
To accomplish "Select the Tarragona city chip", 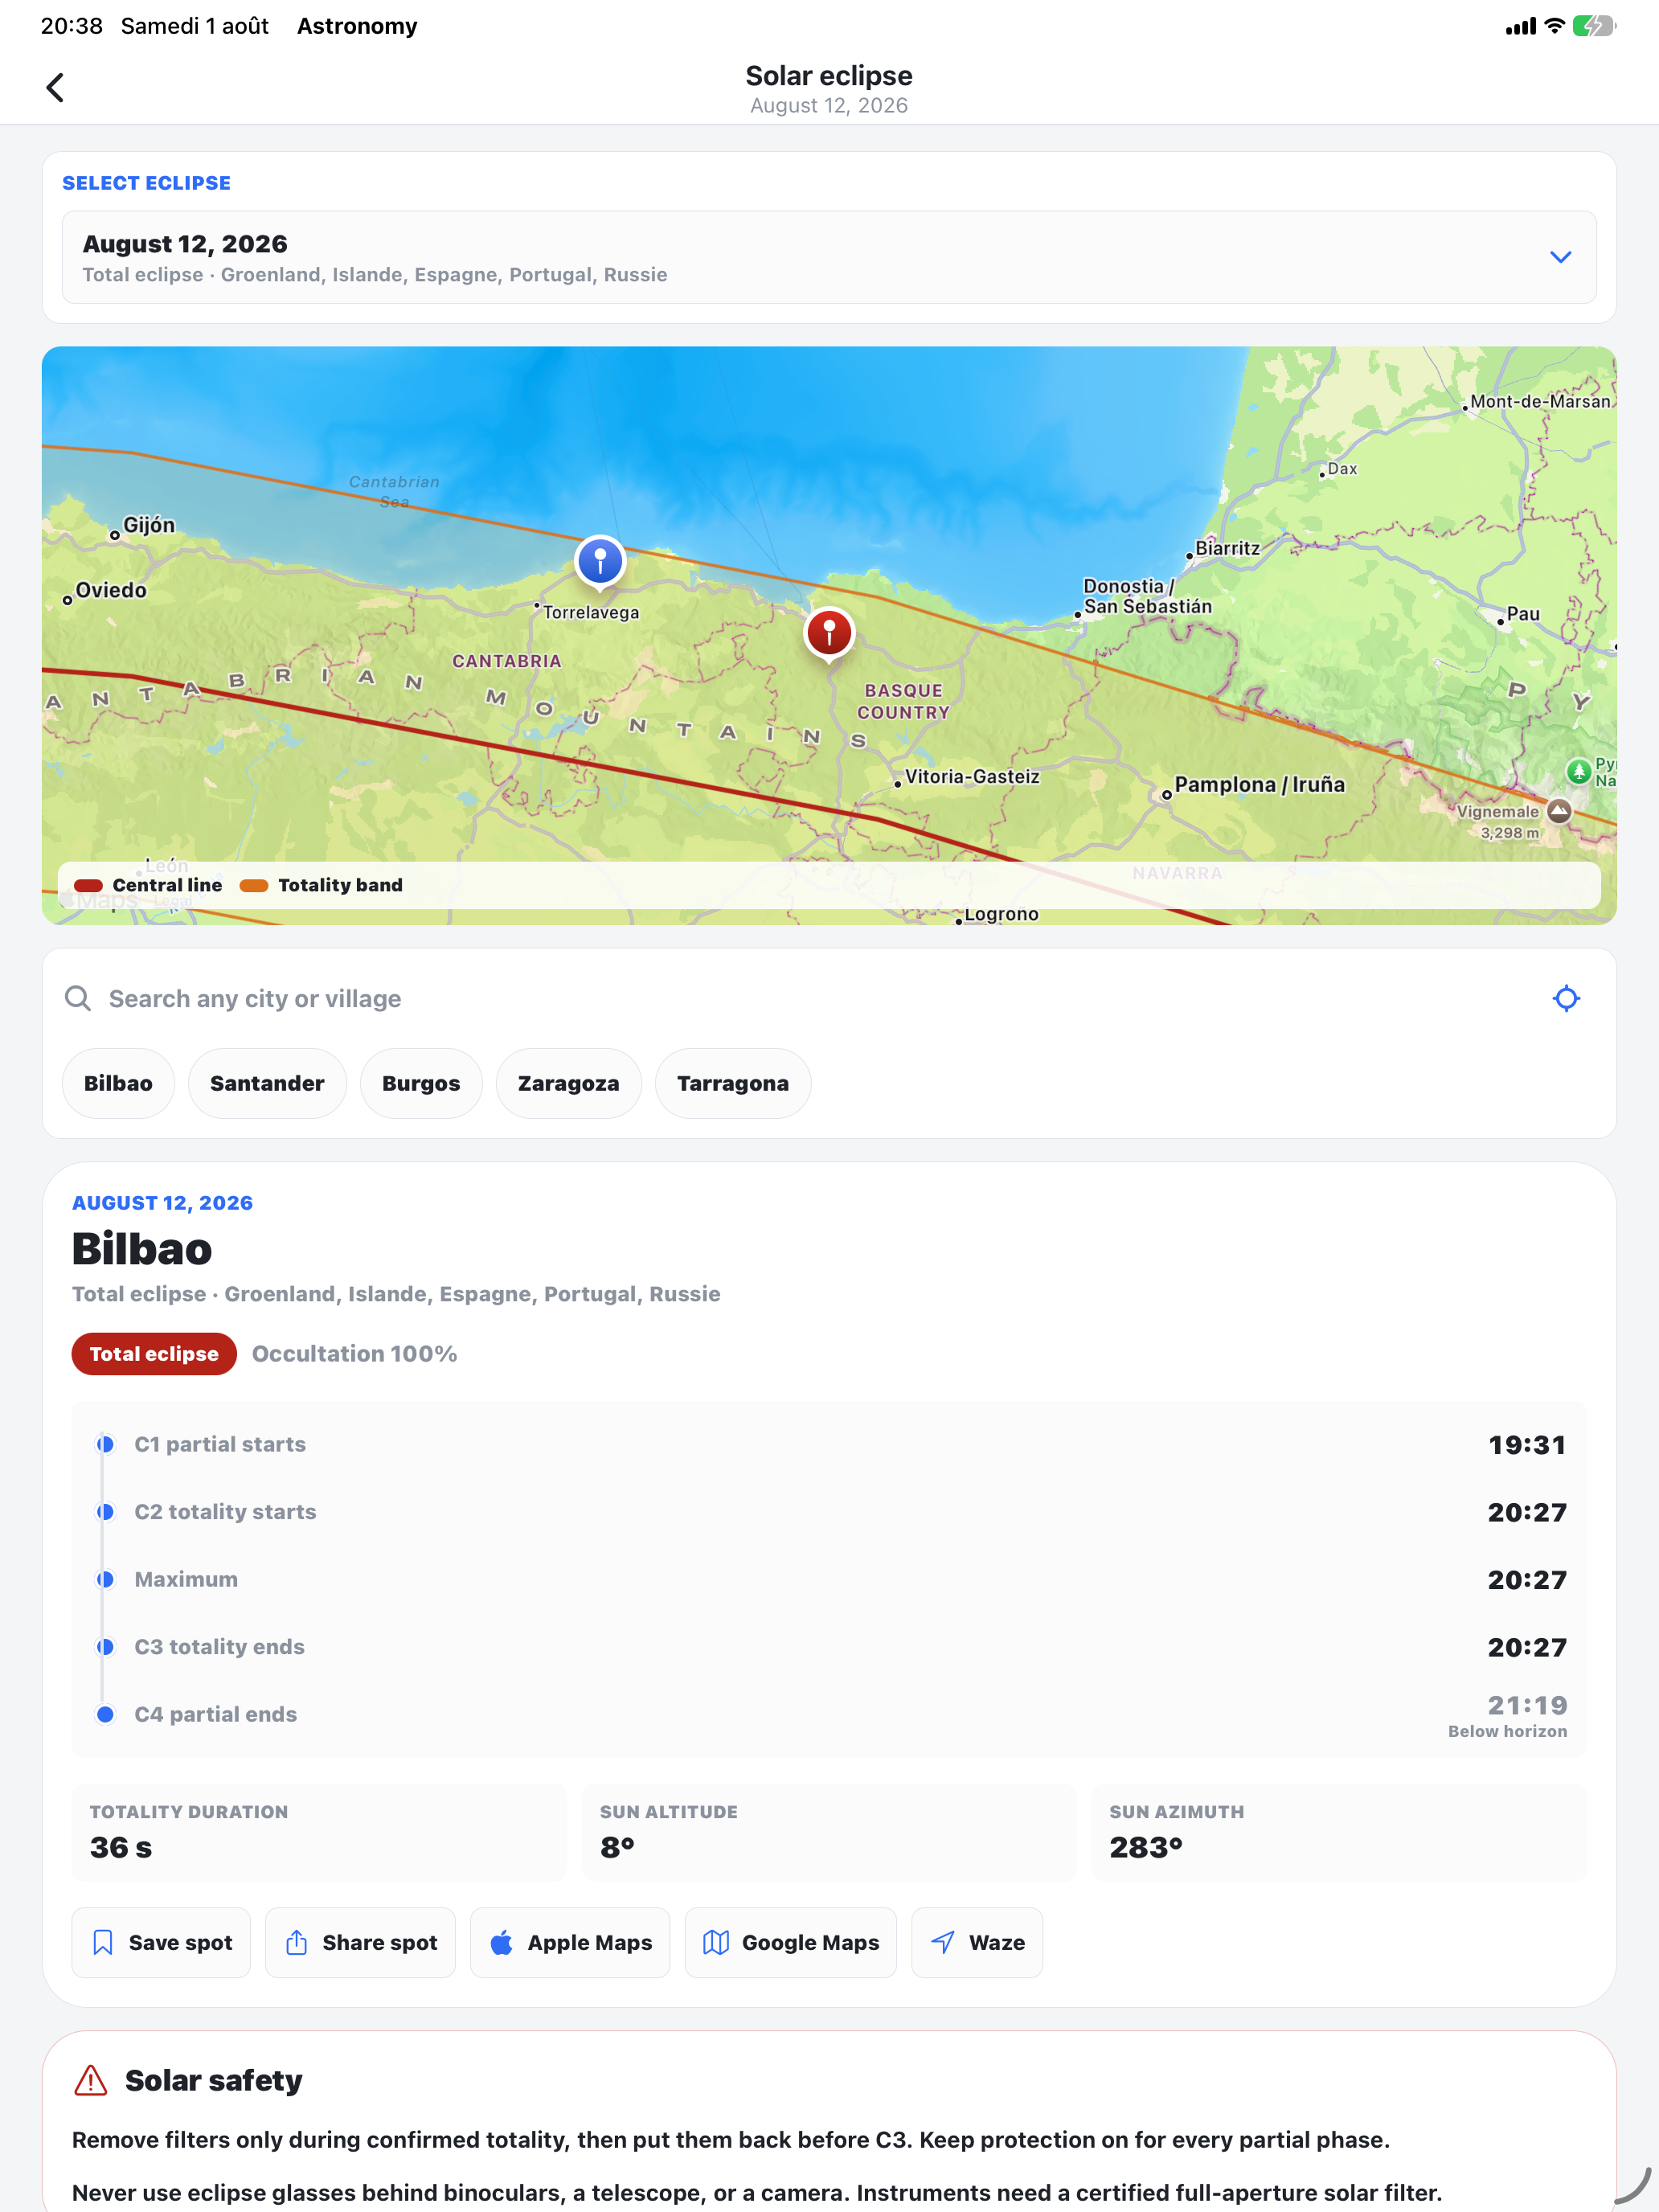I will 733,1083.
